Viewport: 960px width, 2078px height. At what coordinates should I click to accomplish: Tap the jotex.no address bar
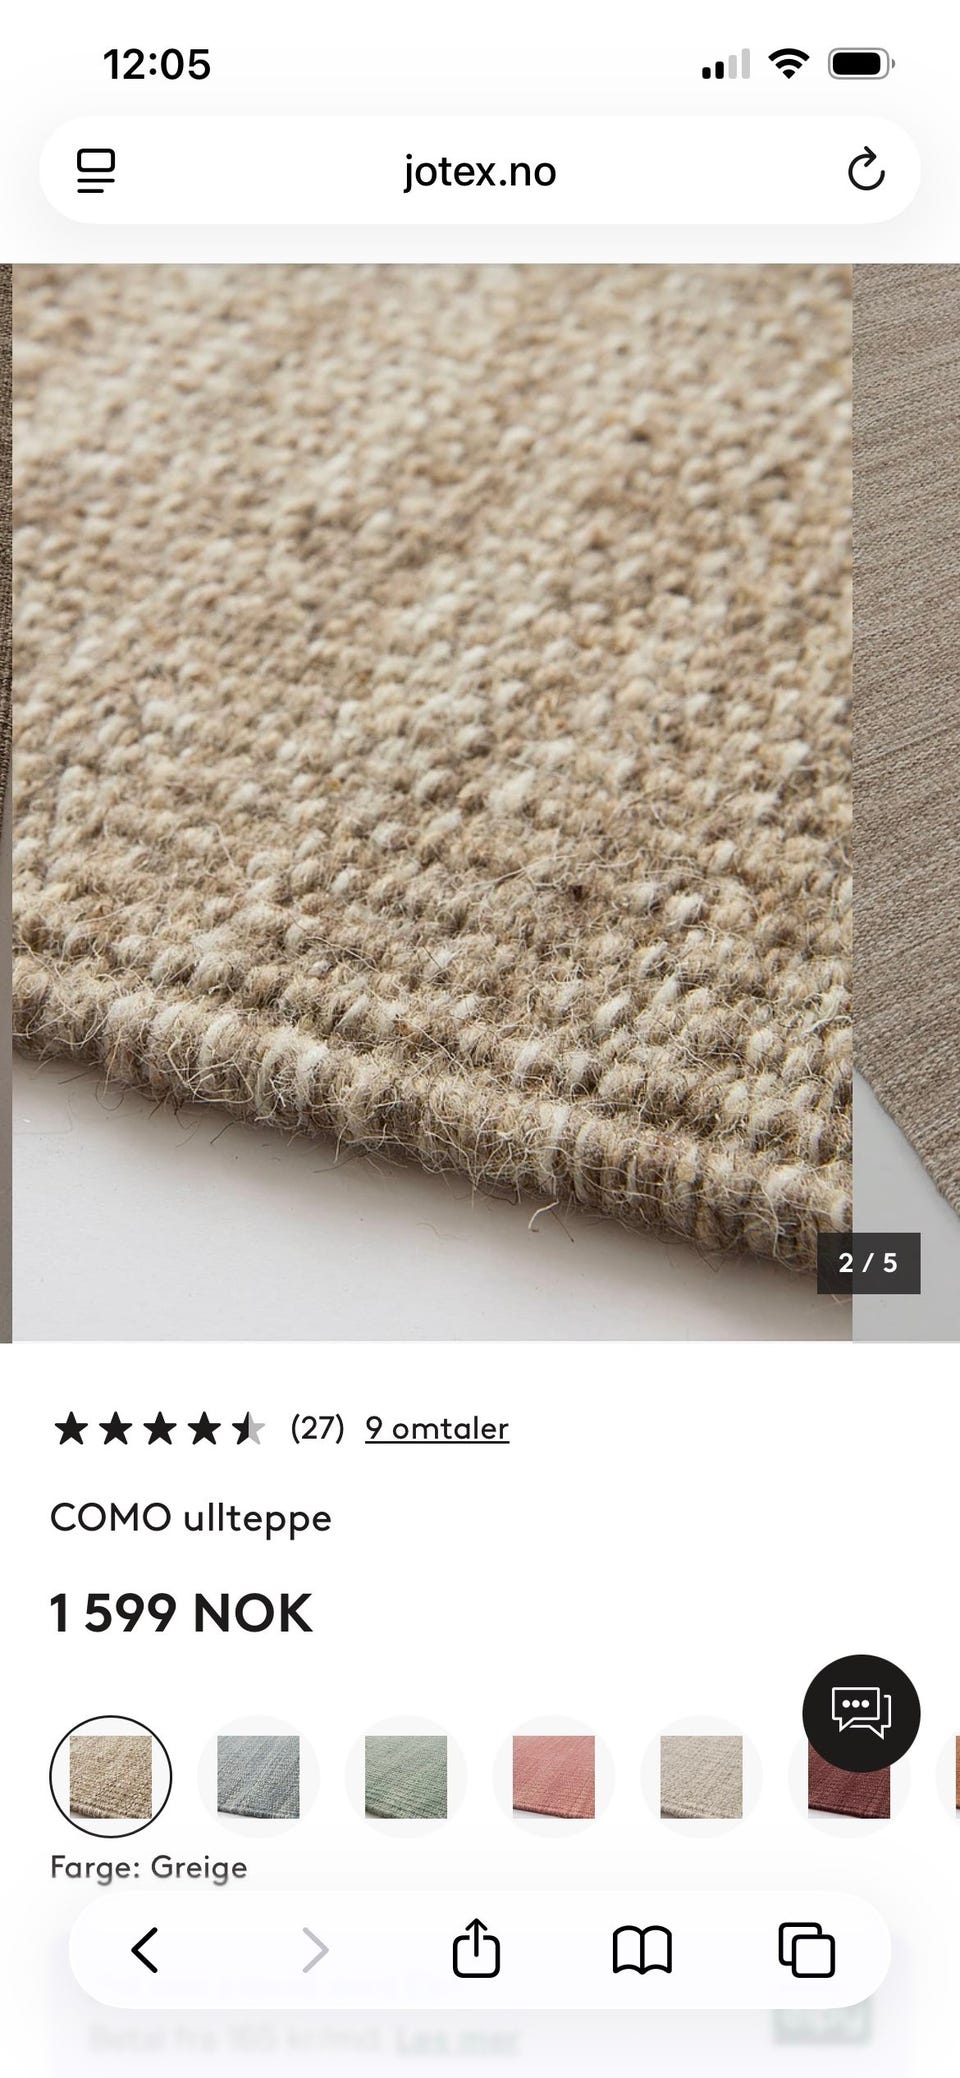point(480,171)
